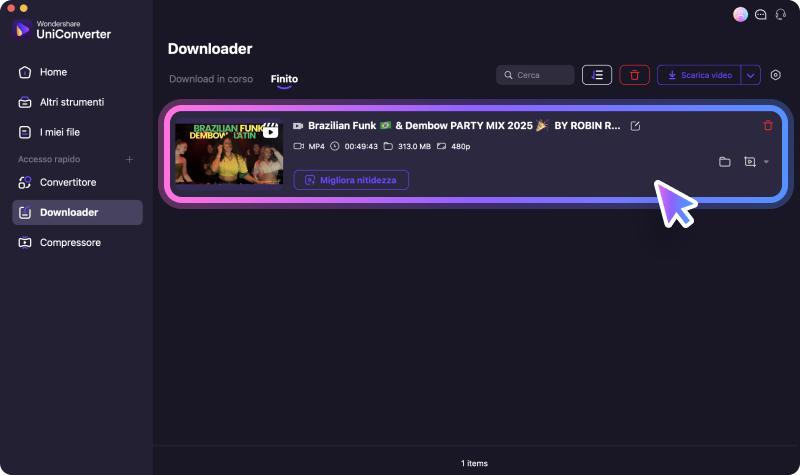Click the red delete-all trash button

[x=634, y=75]
